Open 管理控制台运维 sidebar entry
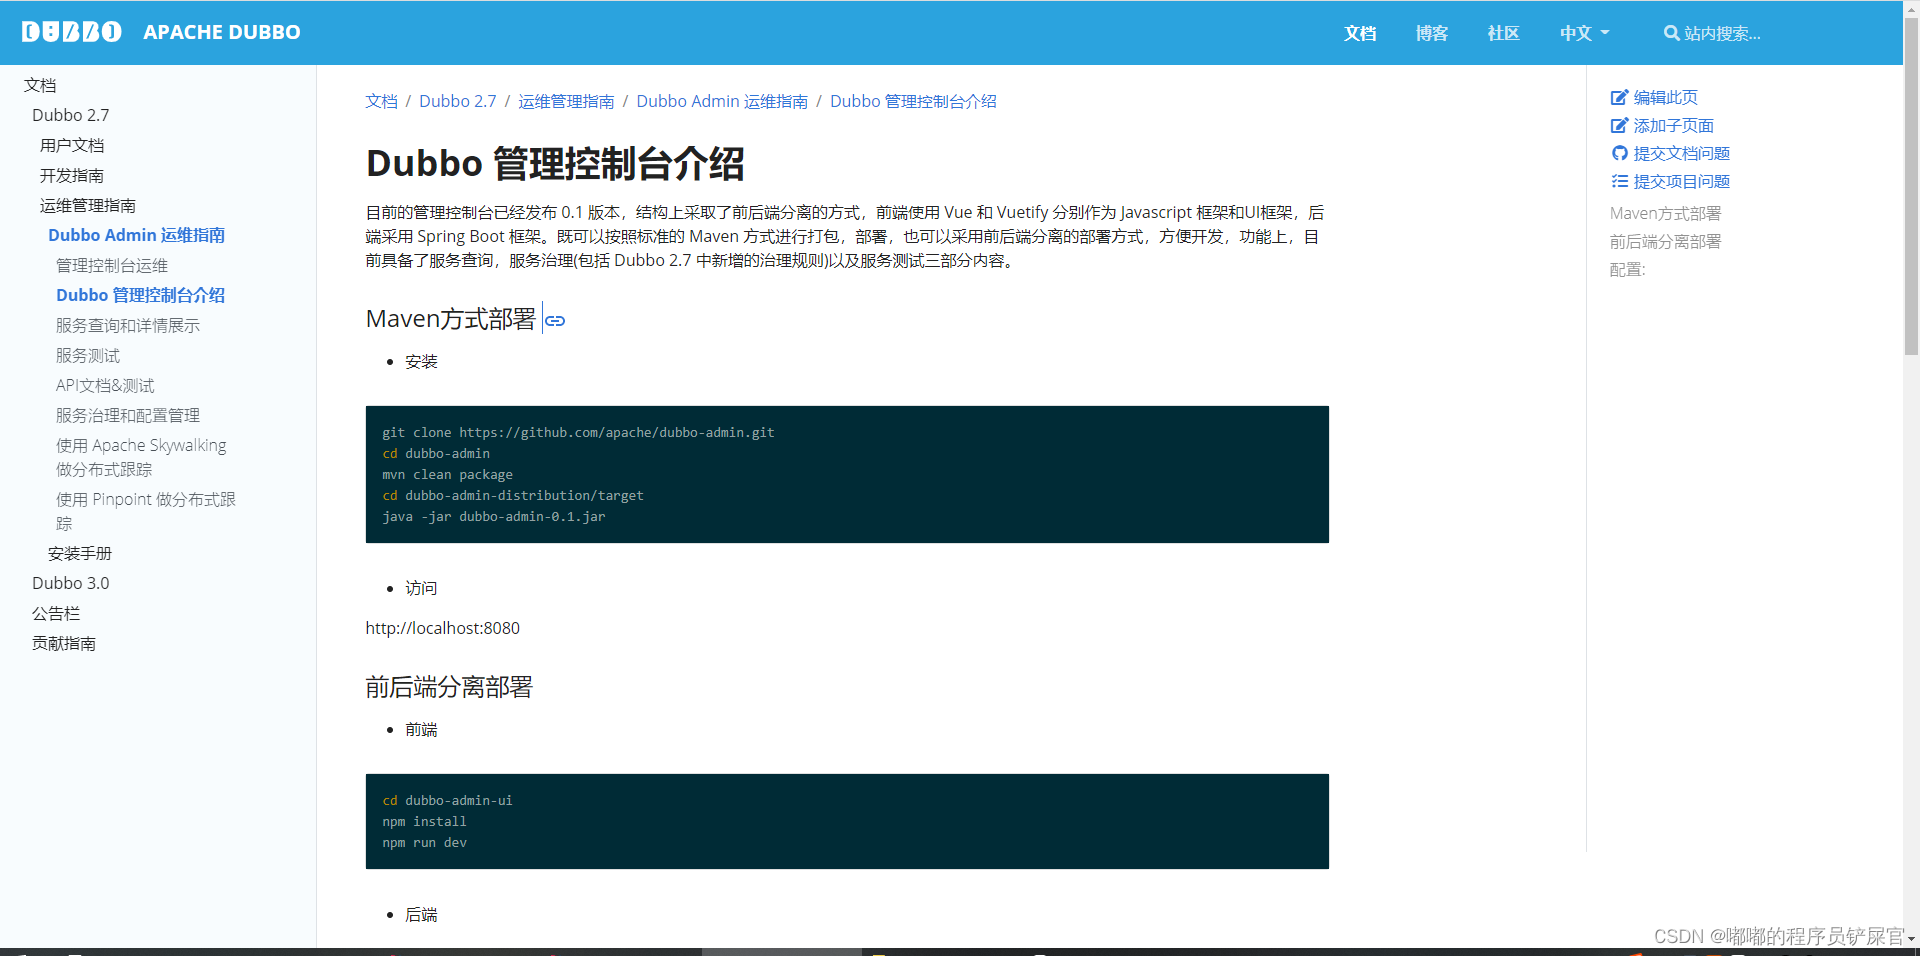Image resolution: width=1920 pixels, height=956 pixels. [x=112, y=265]
